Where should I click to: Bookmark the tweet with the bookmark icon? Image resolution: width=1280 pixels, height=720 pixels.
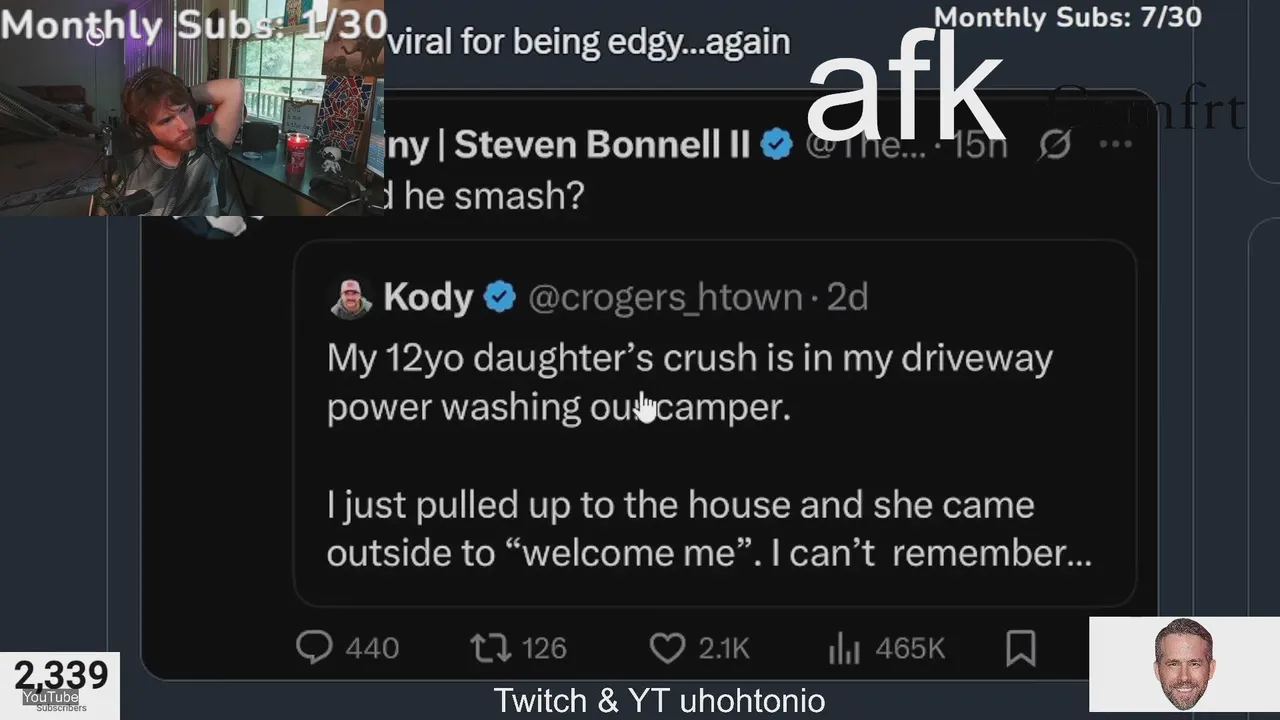pyautogui.click(x=1021, y=648)
